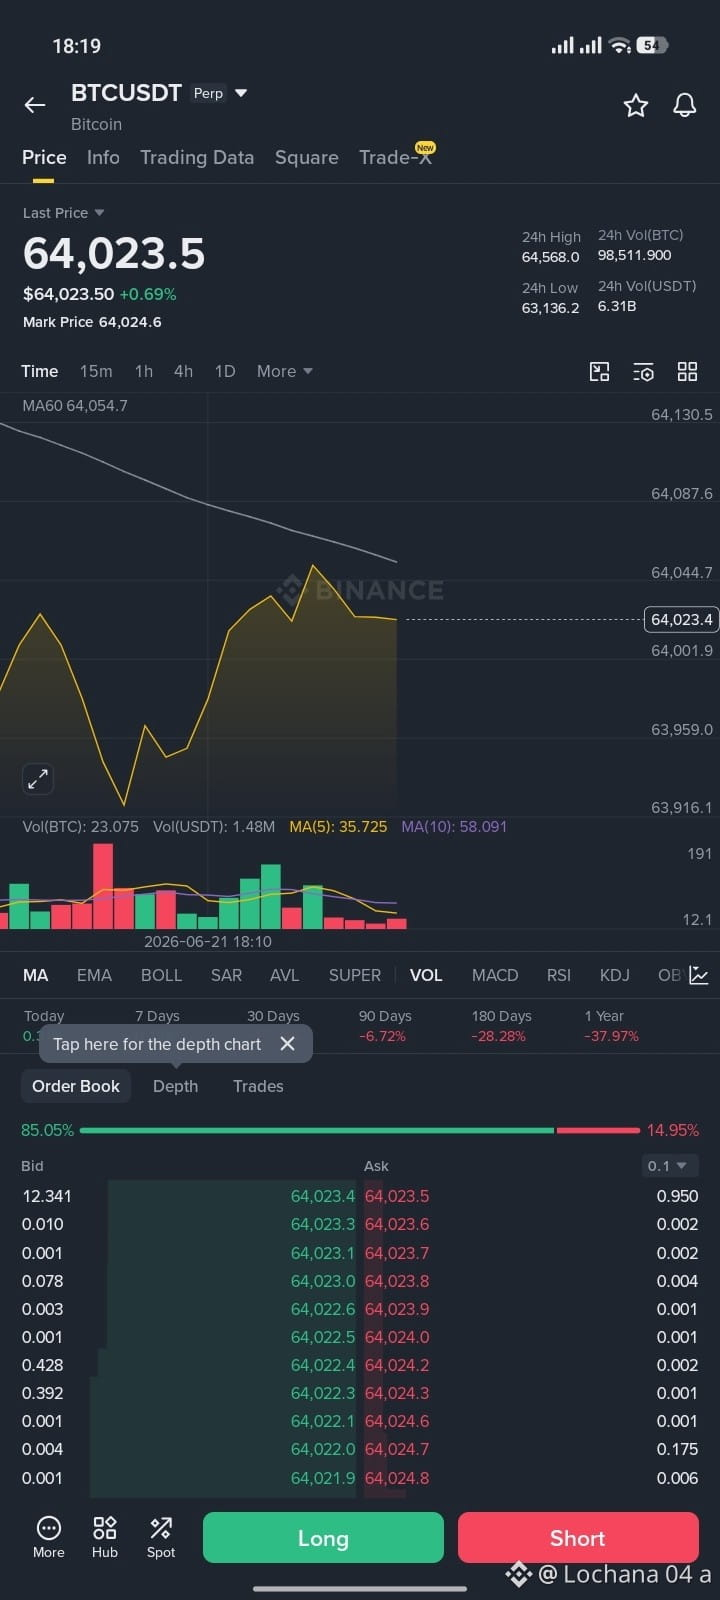720x1600 pixels.
Task: Tap the current price tag 64,023.4
Action: pos(681,619)
